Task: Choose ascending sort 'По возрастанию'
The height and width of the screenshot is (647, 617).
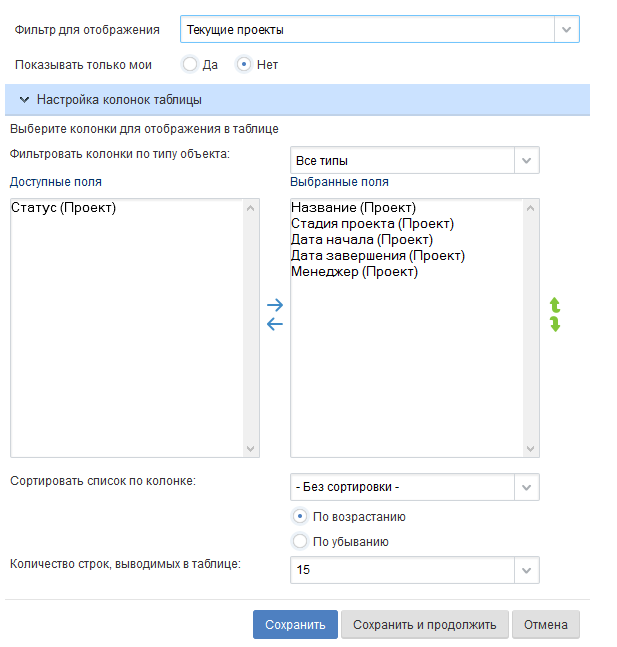Action: point(299,517)
